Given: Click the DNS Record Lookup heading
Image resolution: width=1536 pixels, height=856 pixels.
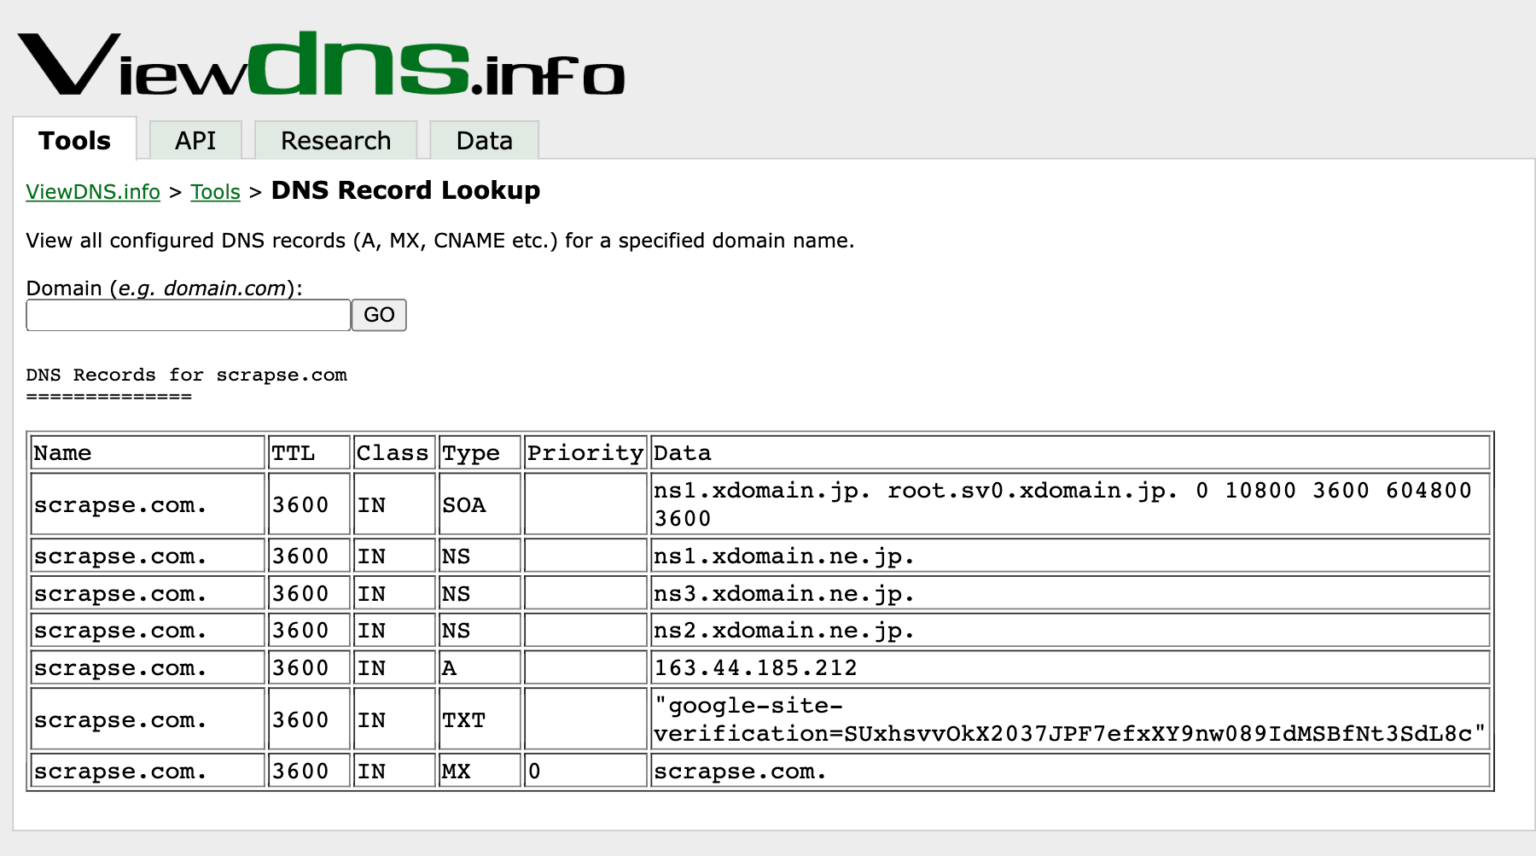Looking at the screenshot, I should click(405, 190).
